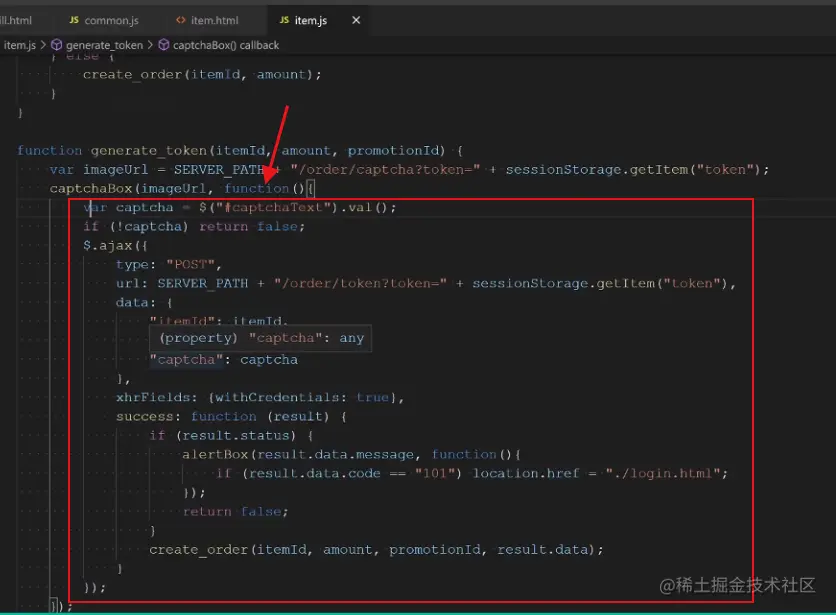Click the '$.ajax({' line

coord(115,246)
